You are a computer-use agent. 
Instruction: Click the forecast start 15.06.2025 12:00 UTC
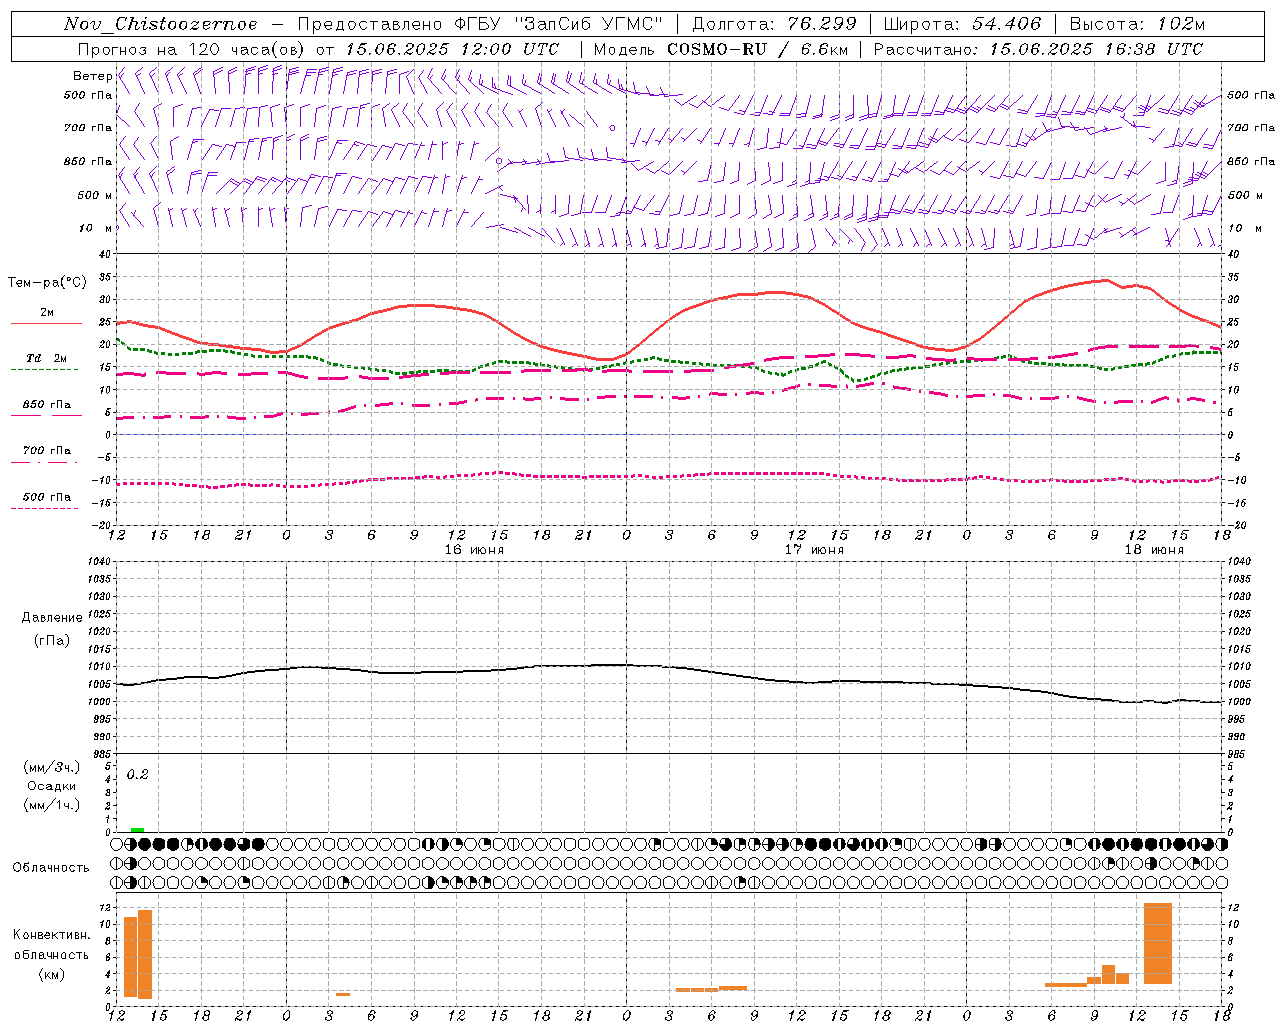pos(452,49)
